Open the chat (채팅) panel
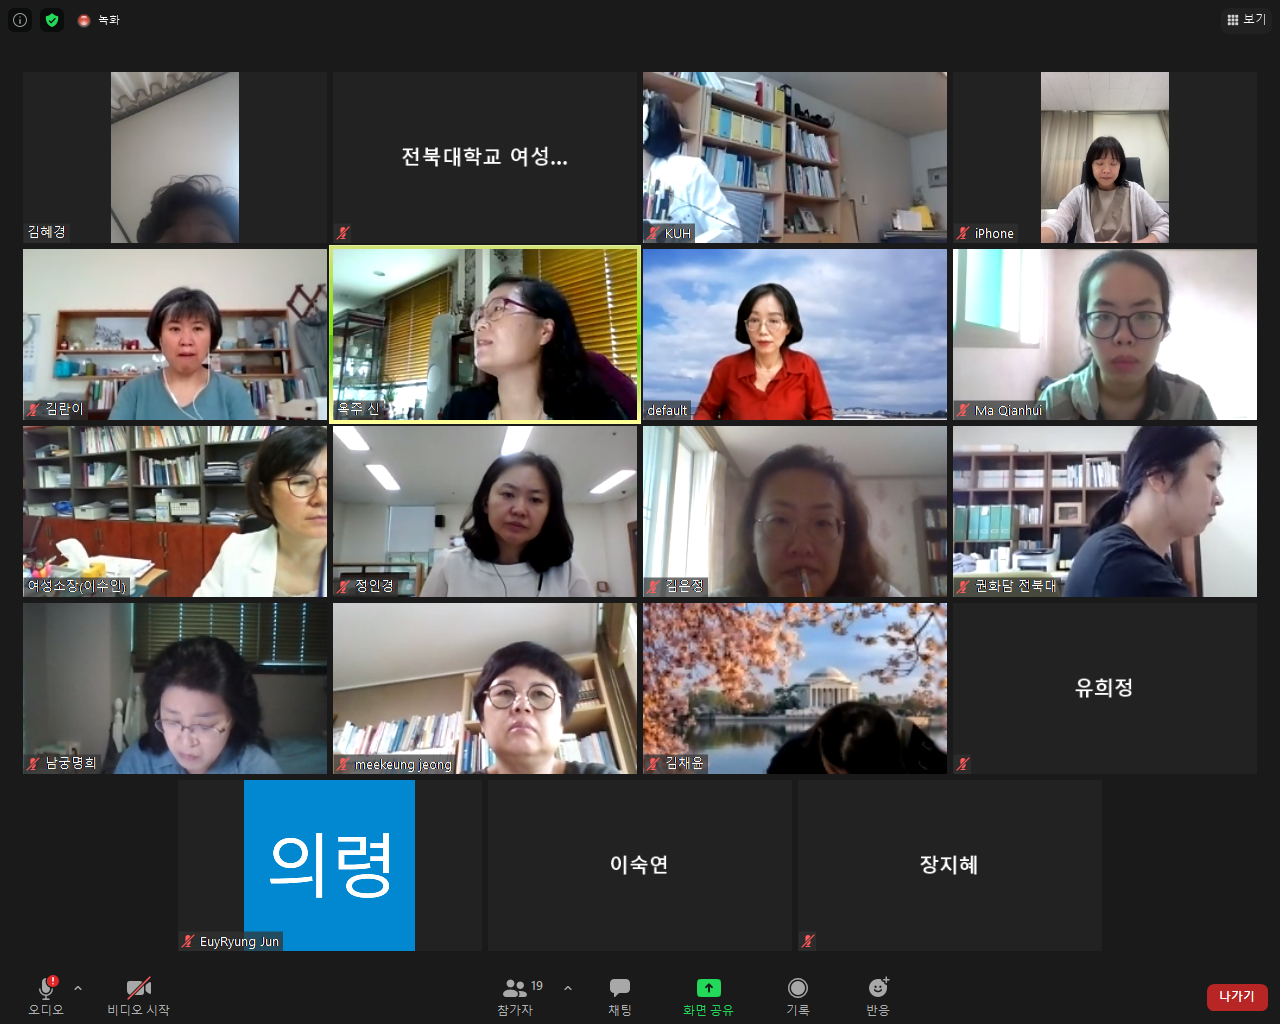 click(x=620, y=996)
